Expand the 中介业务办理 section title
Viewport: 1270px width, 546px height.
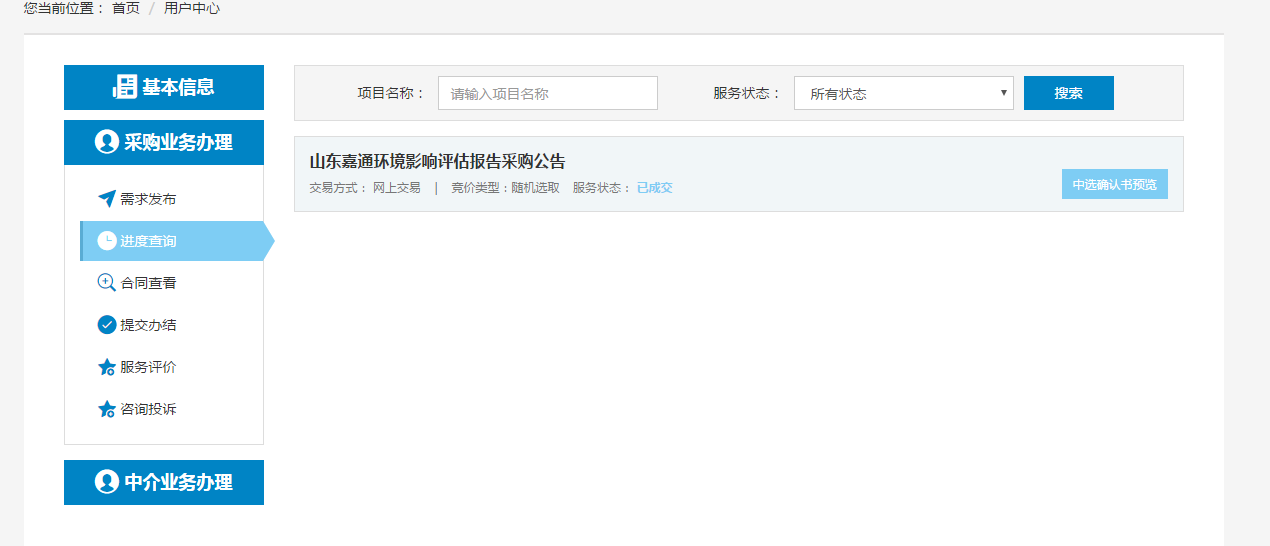click(x=177, y=482)
